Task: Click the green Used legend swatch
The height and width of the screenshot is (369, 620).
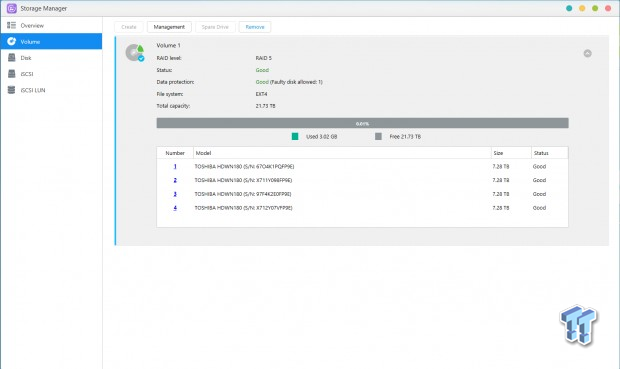Action: [295, 136]
